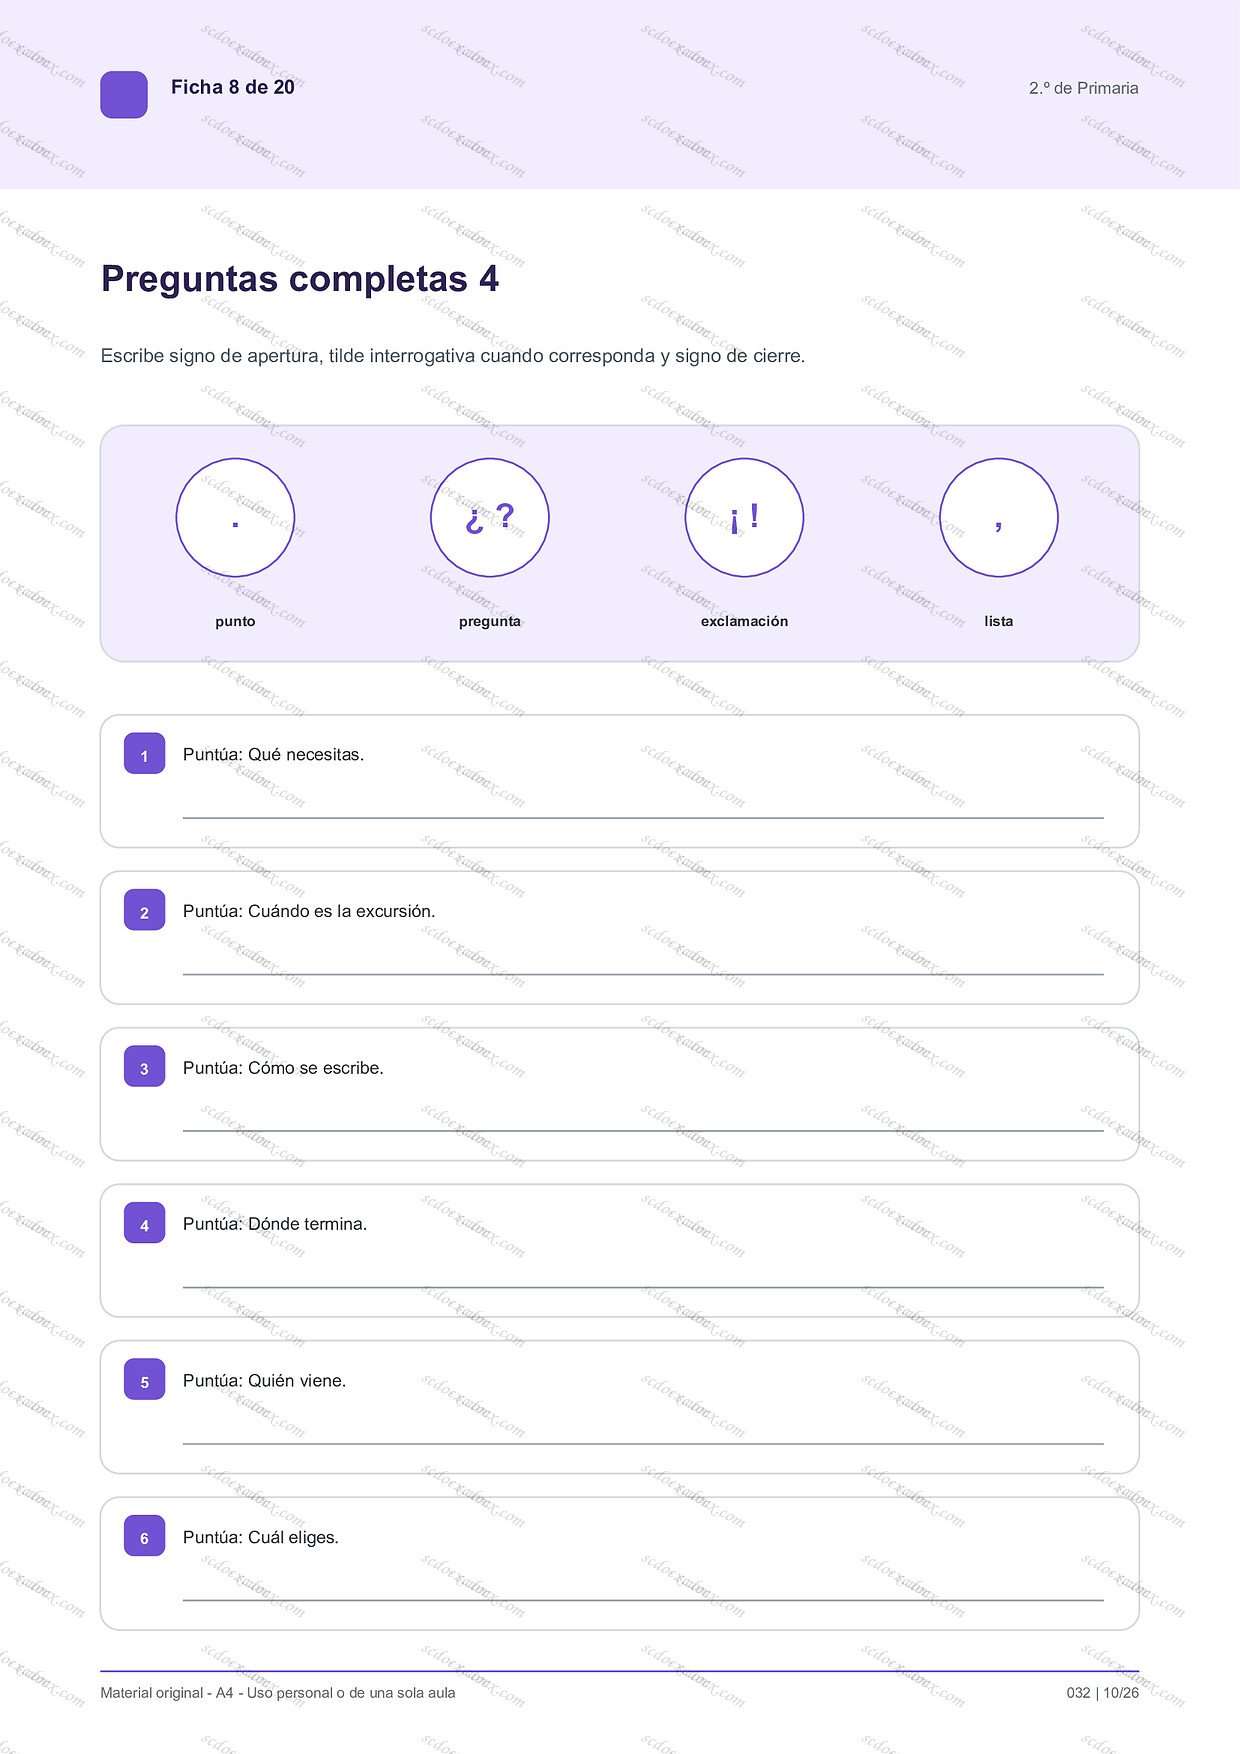
Task: Click the number 3 exercise badge
Action: pos(144,1067)
